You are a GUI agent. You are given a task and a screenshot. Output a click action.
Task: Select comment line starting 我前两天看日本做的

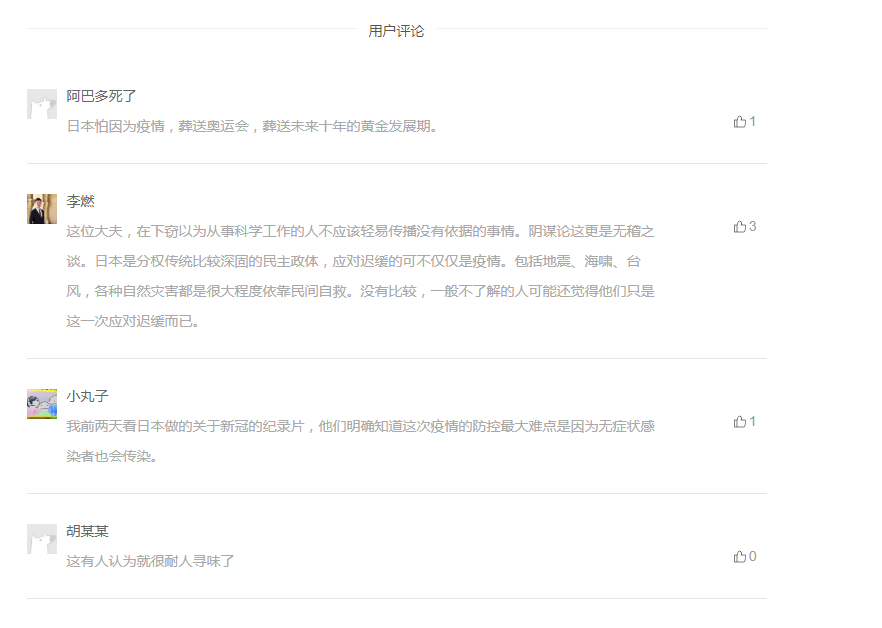click(360, 426)
